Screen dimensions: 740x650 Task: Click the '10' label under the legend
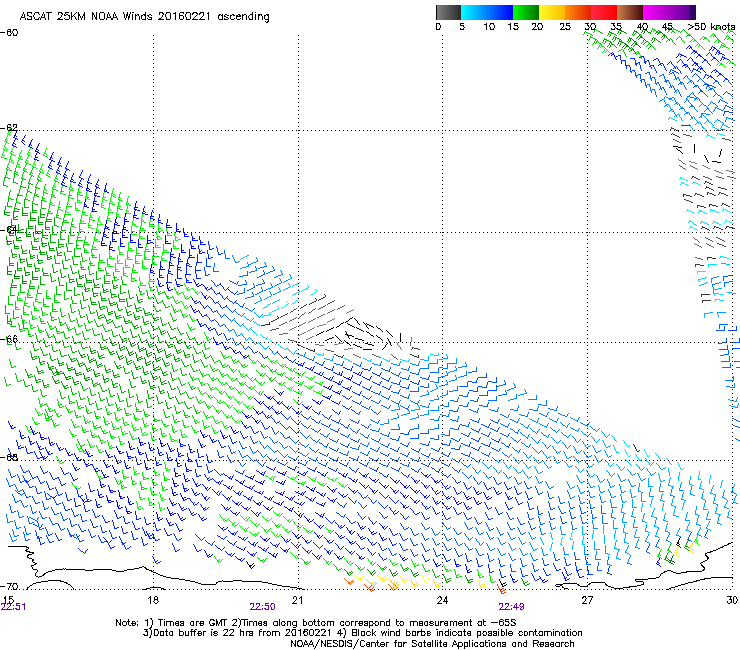point(489,26)
